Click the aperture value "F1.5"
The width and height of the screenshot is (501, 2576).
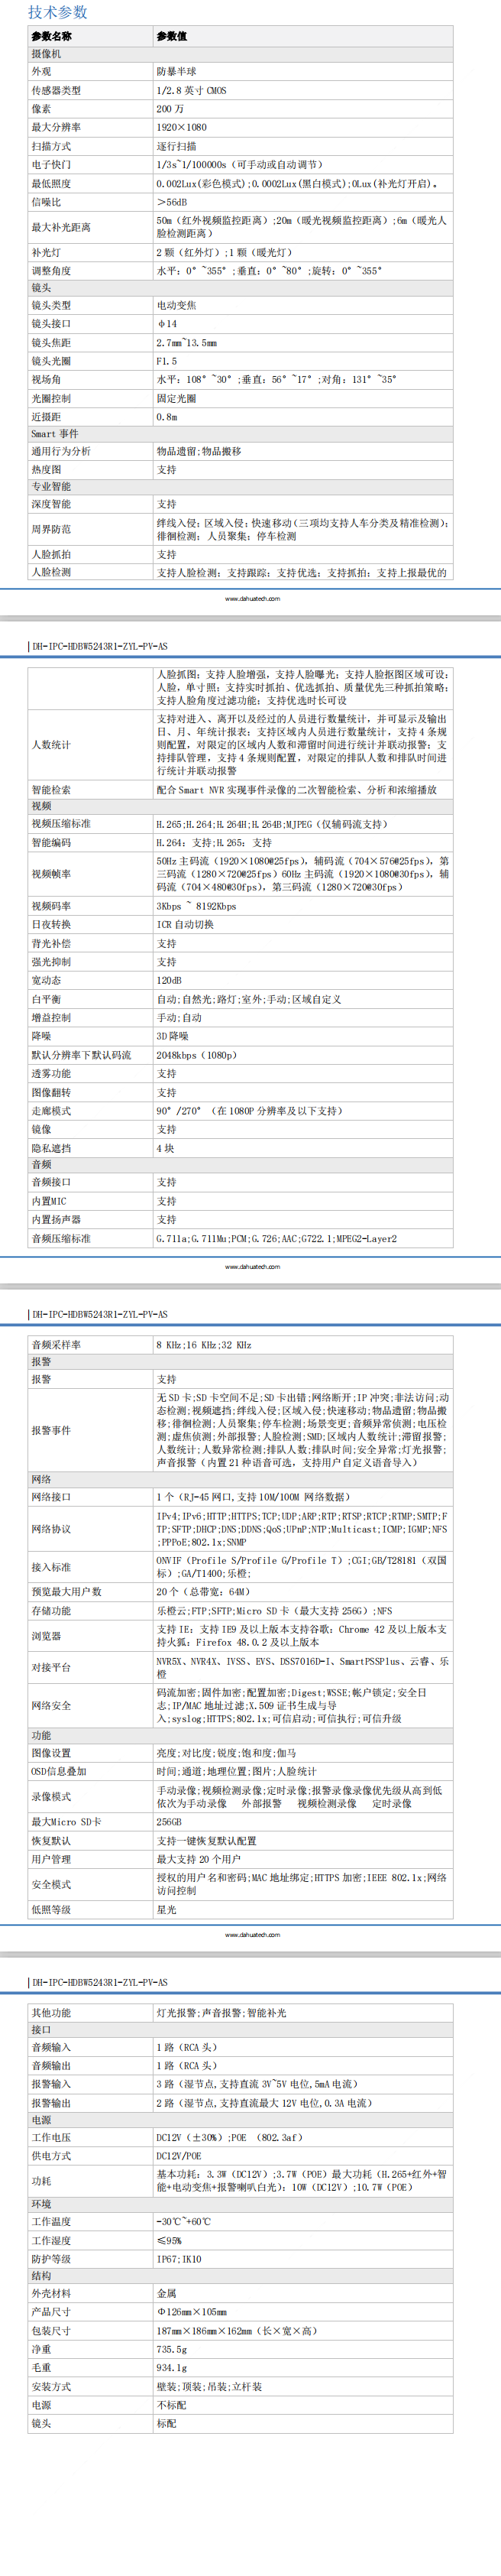click(x=166, y=361)
